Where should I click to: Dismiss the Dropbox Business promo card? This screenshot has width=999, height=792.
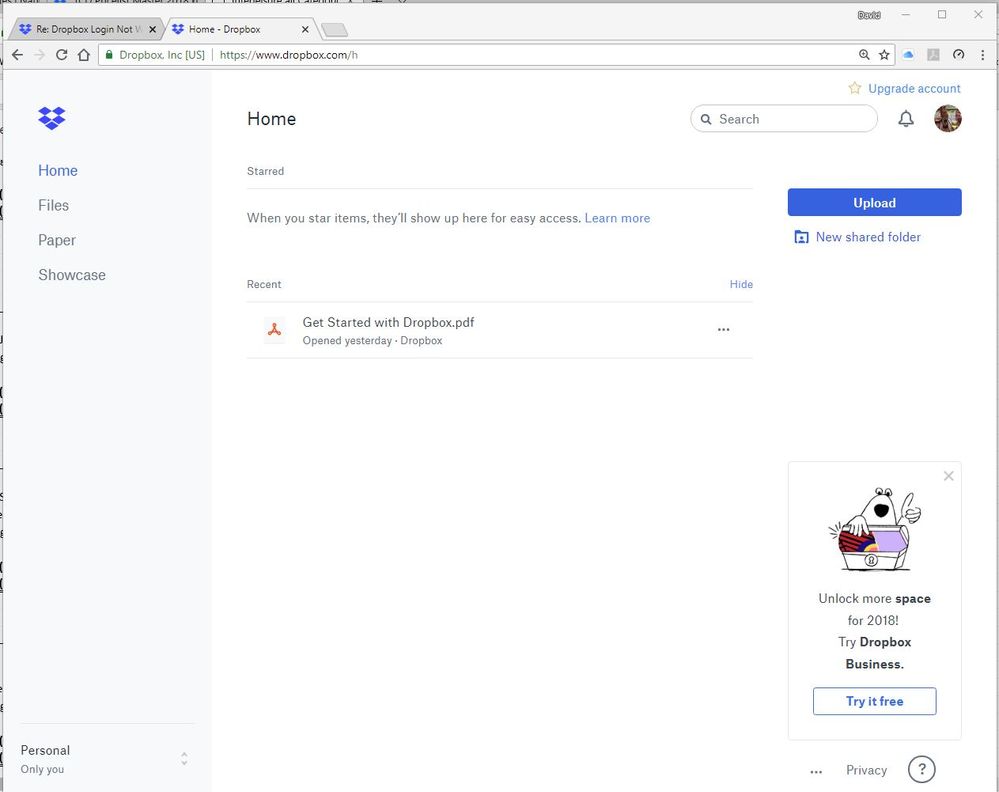pyautogui.click(x=948, y=476)
